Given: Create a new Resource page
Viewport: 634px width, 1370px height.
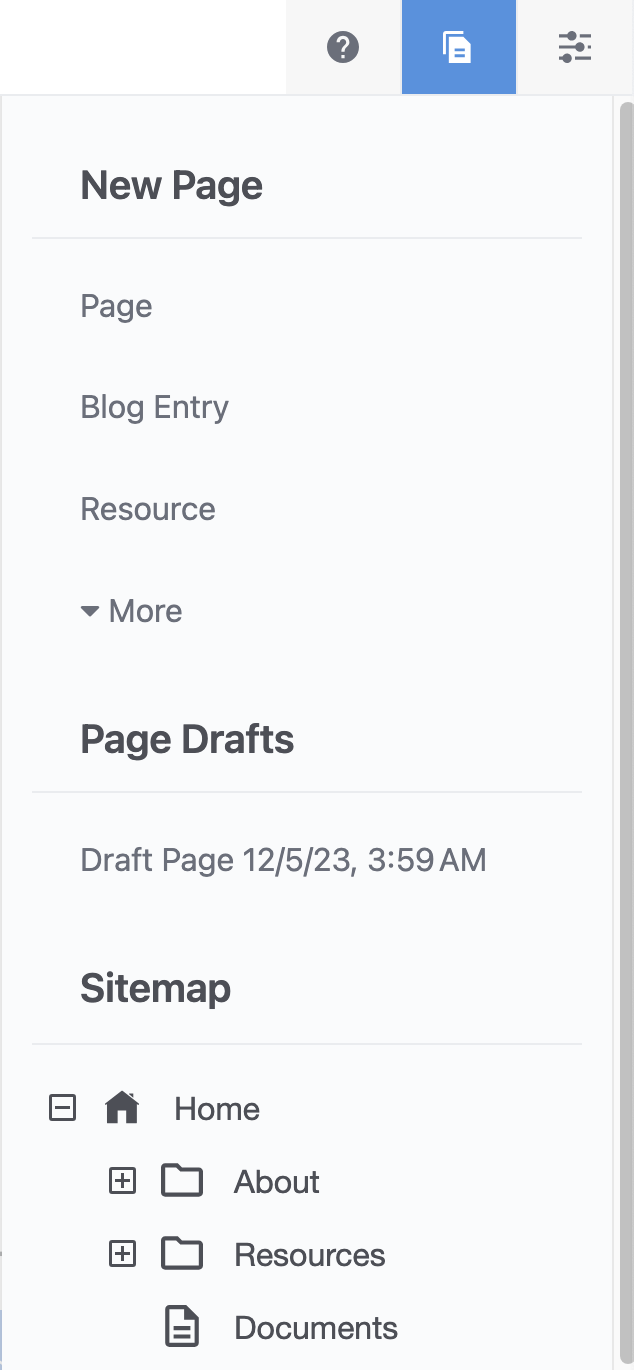Looking at the screenshot, I should point(148,509).
